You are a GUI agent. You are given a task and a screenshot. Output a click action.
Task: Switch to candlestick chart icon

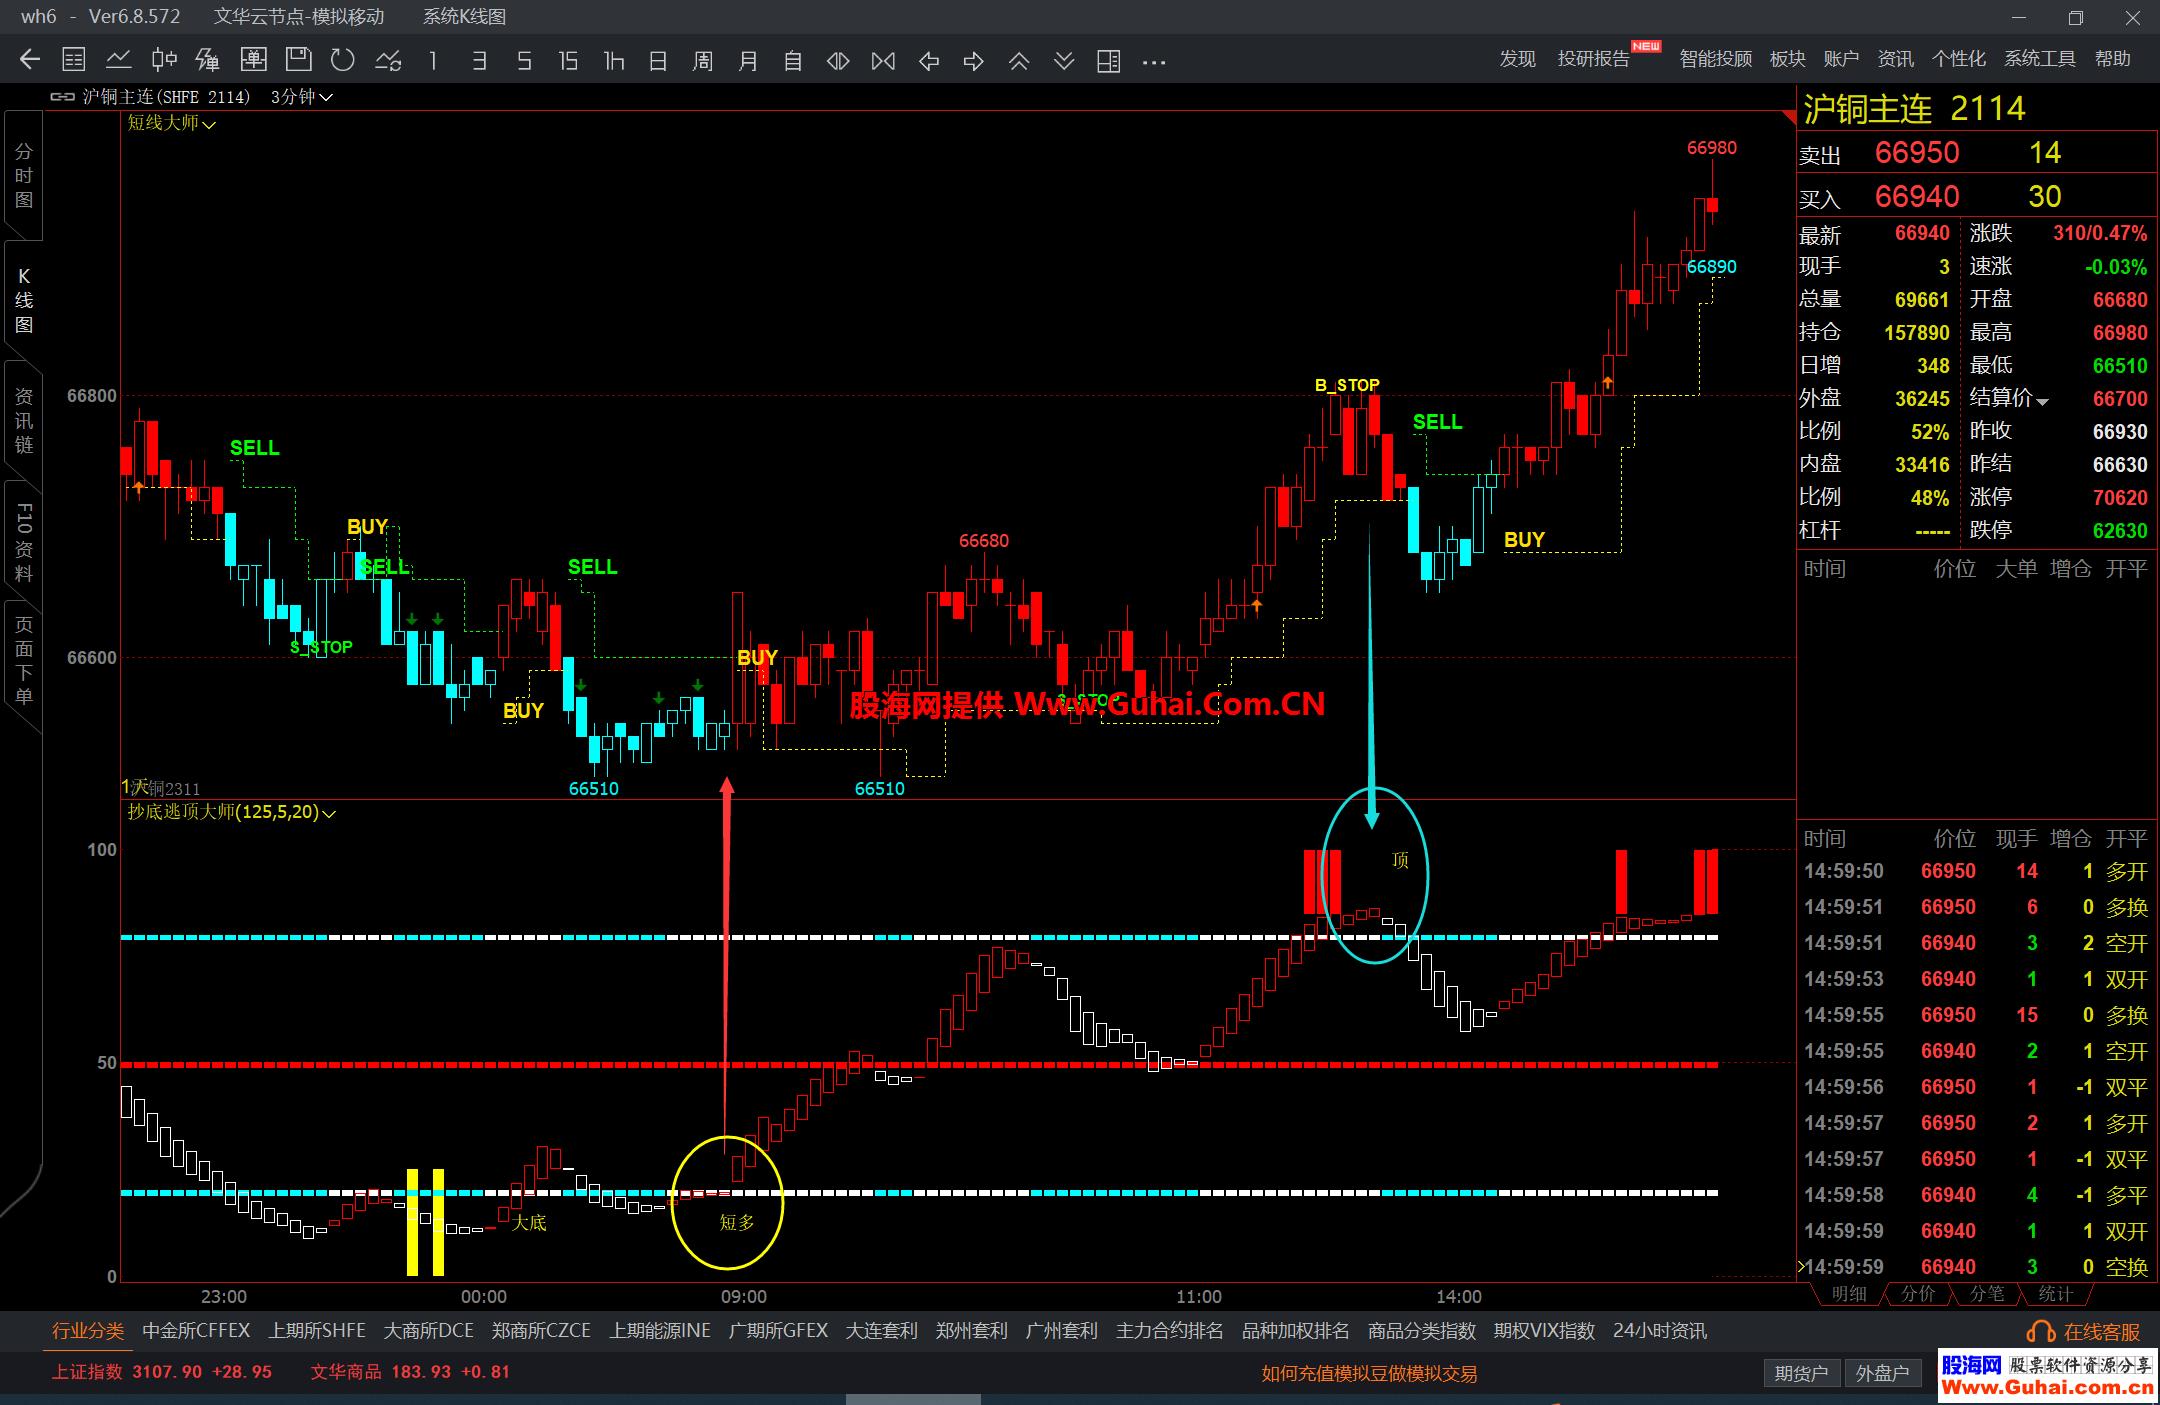click(164, 61)
